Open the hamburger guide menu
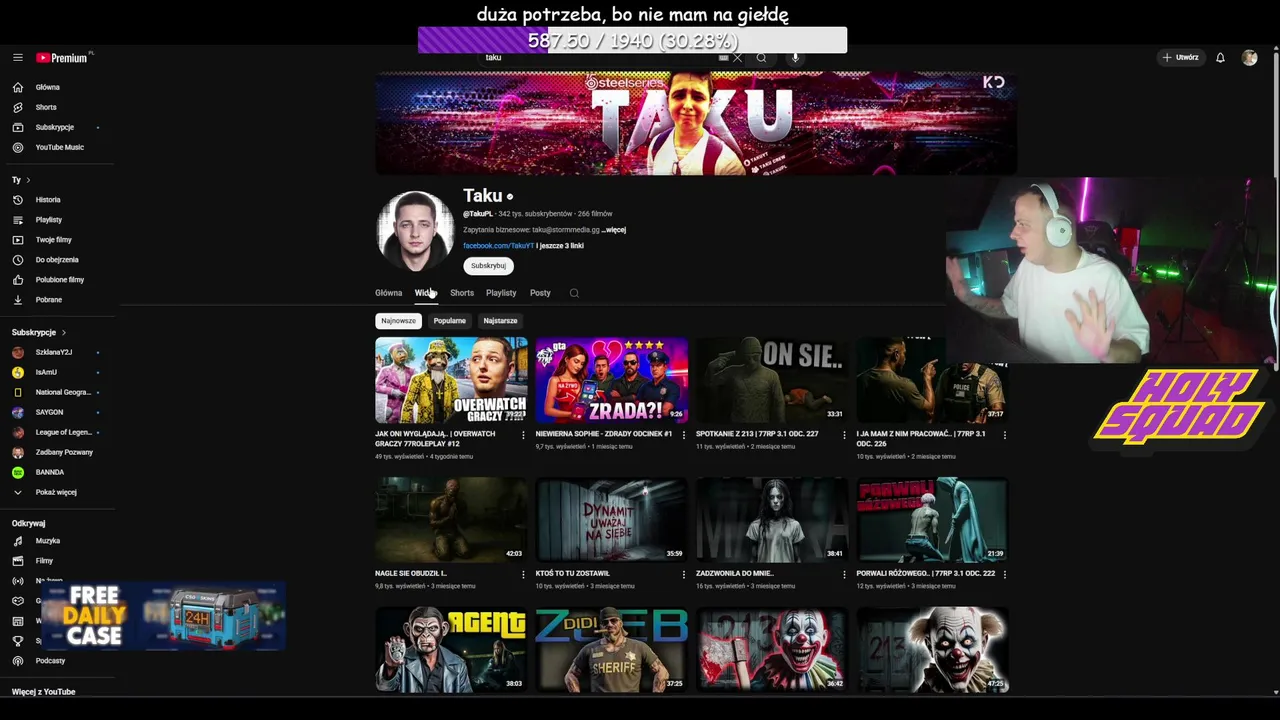The image size is (1280, 720). 17,58
